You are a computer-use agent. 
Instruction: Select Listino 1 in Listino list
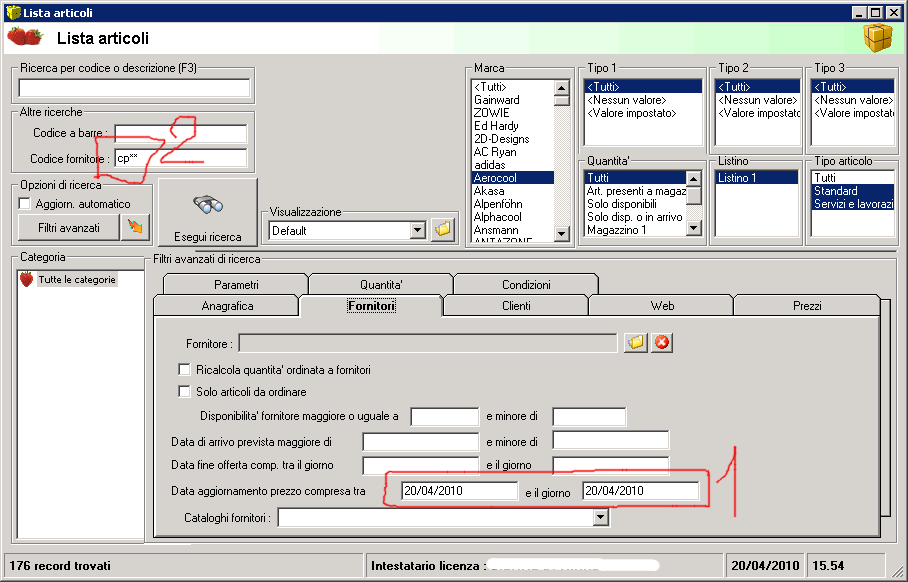point(757,178)
